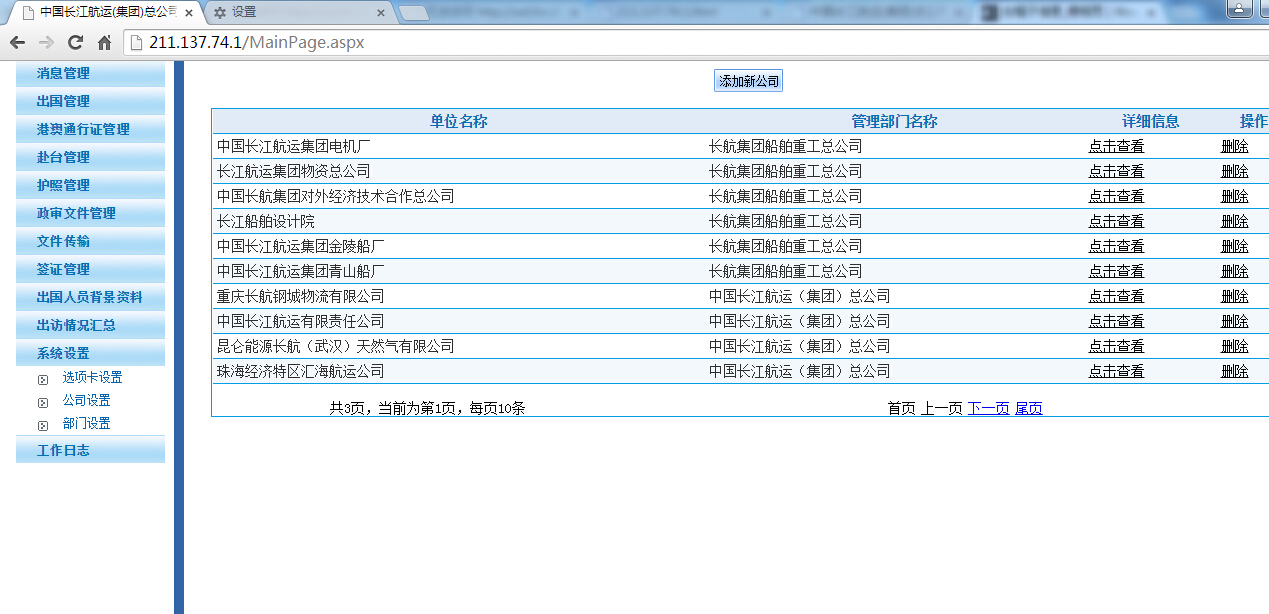1269x614 pixels.
Task: Open the 赴台管理 menu section
Action: click(x=90, y=158)
